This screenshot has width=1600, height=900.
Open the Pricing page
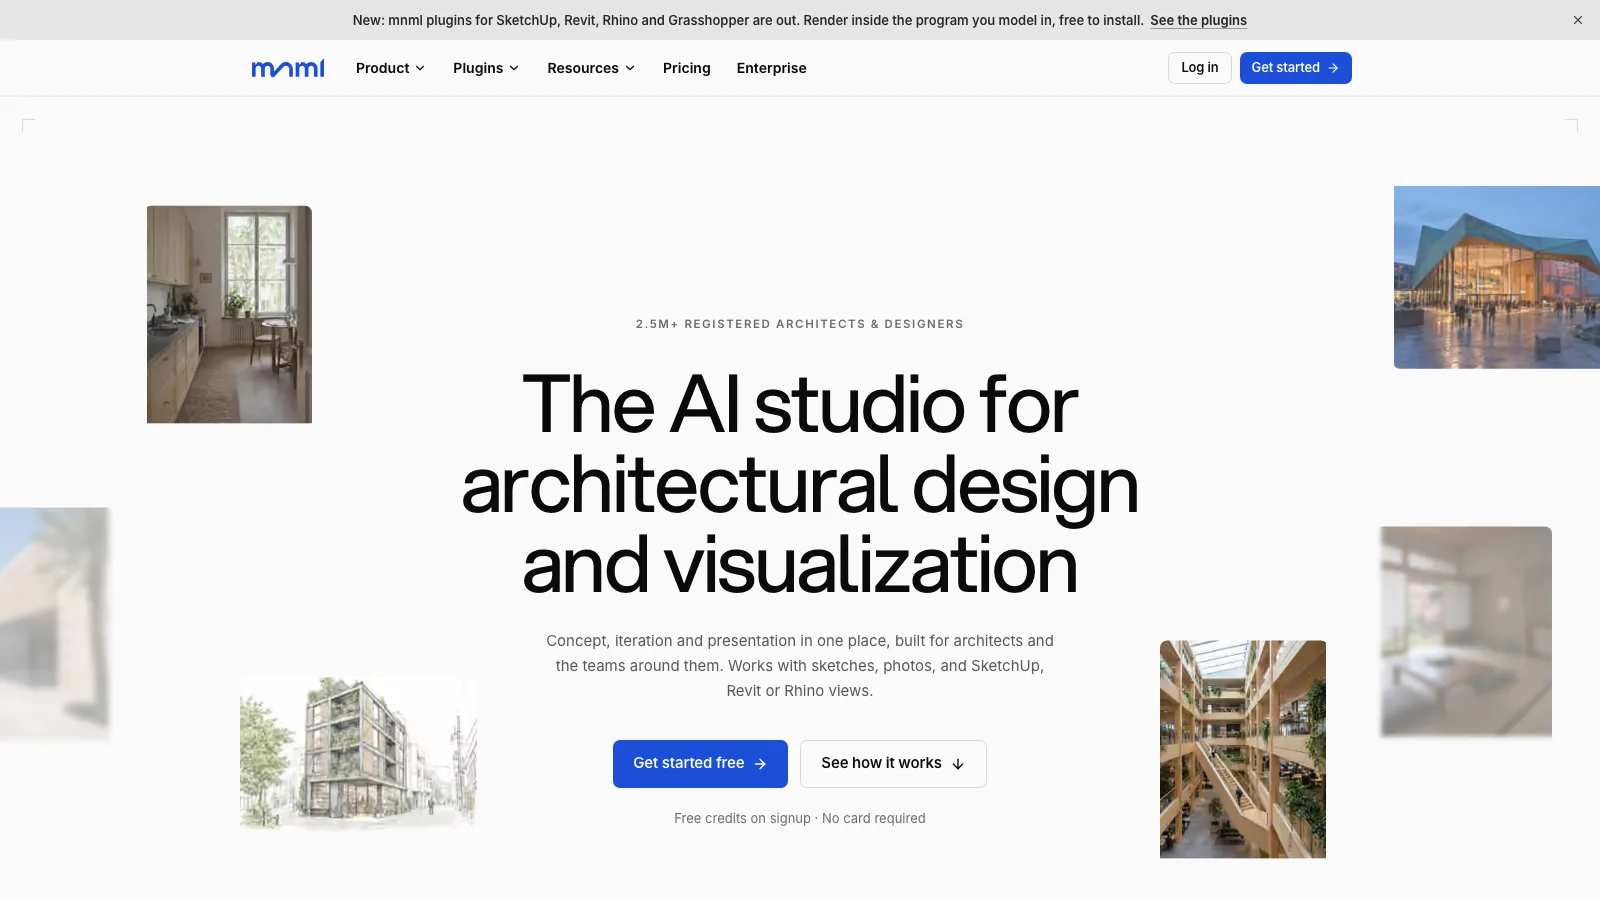(x=687, y=68)
